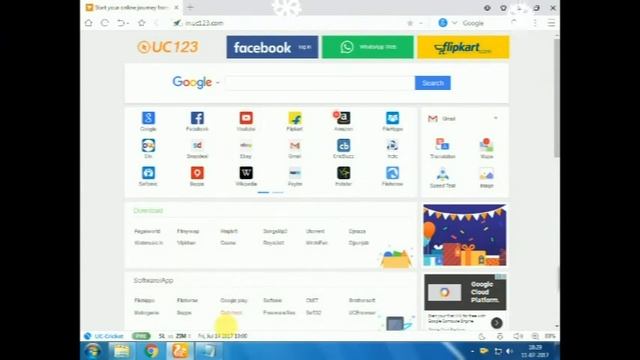
Task: Open a new tab with the plus button
Action: click(x=190, y=7)
